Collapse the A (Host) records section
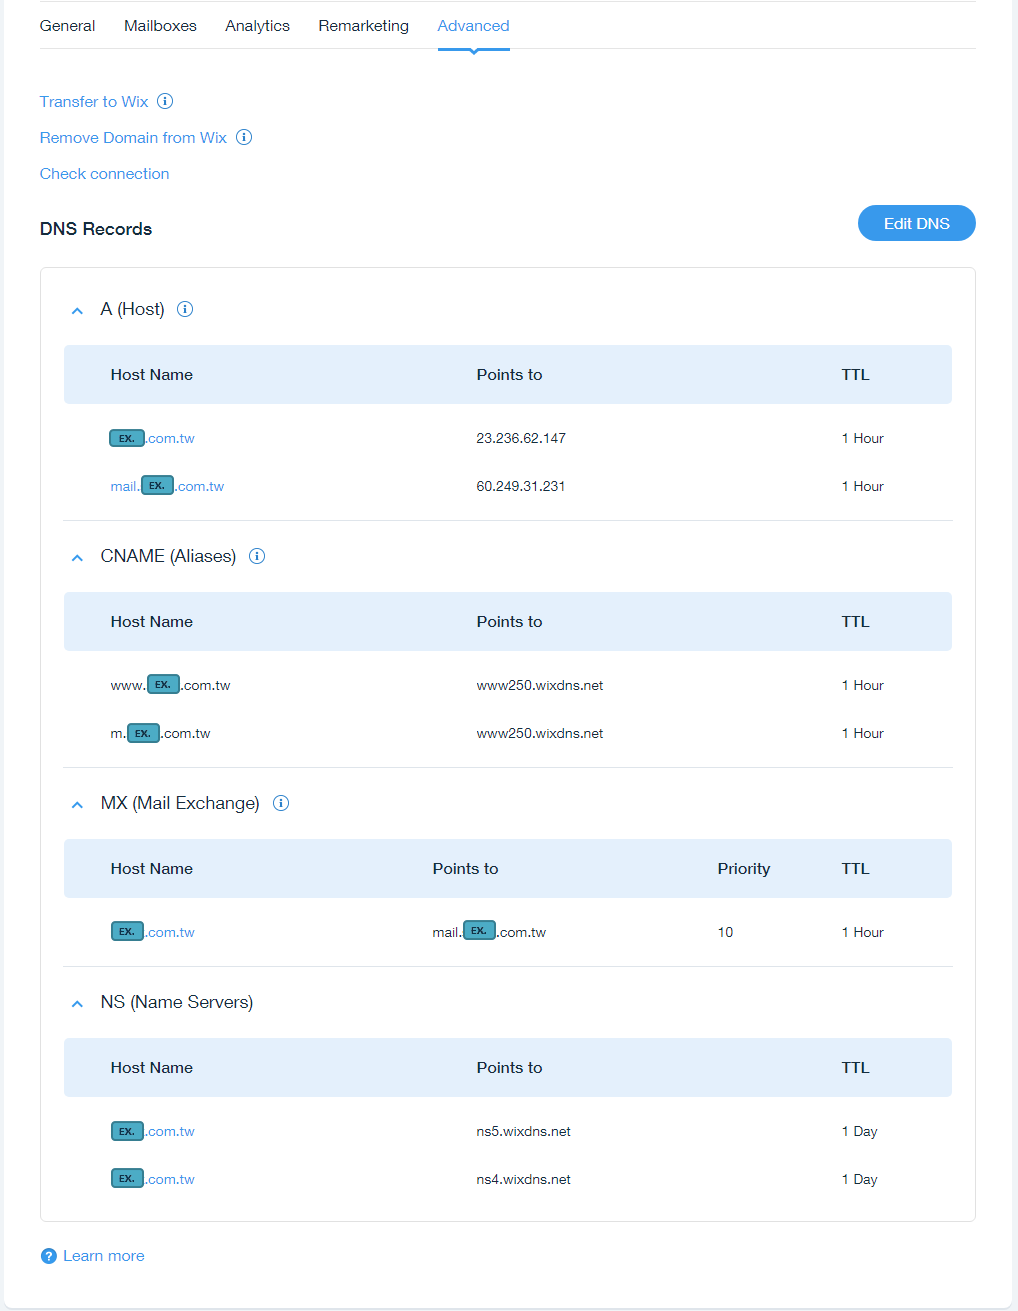 77,311
